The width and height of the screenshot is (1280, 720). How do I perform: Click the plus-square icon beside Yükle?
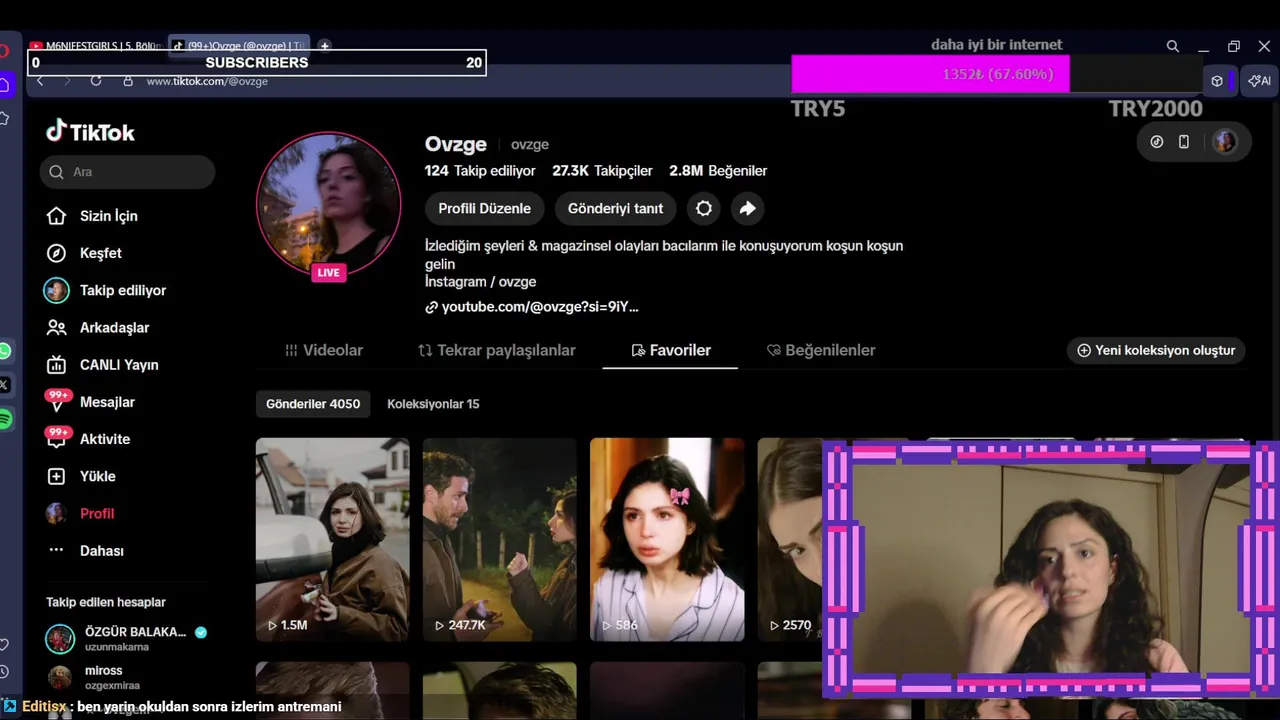[57, 476]
